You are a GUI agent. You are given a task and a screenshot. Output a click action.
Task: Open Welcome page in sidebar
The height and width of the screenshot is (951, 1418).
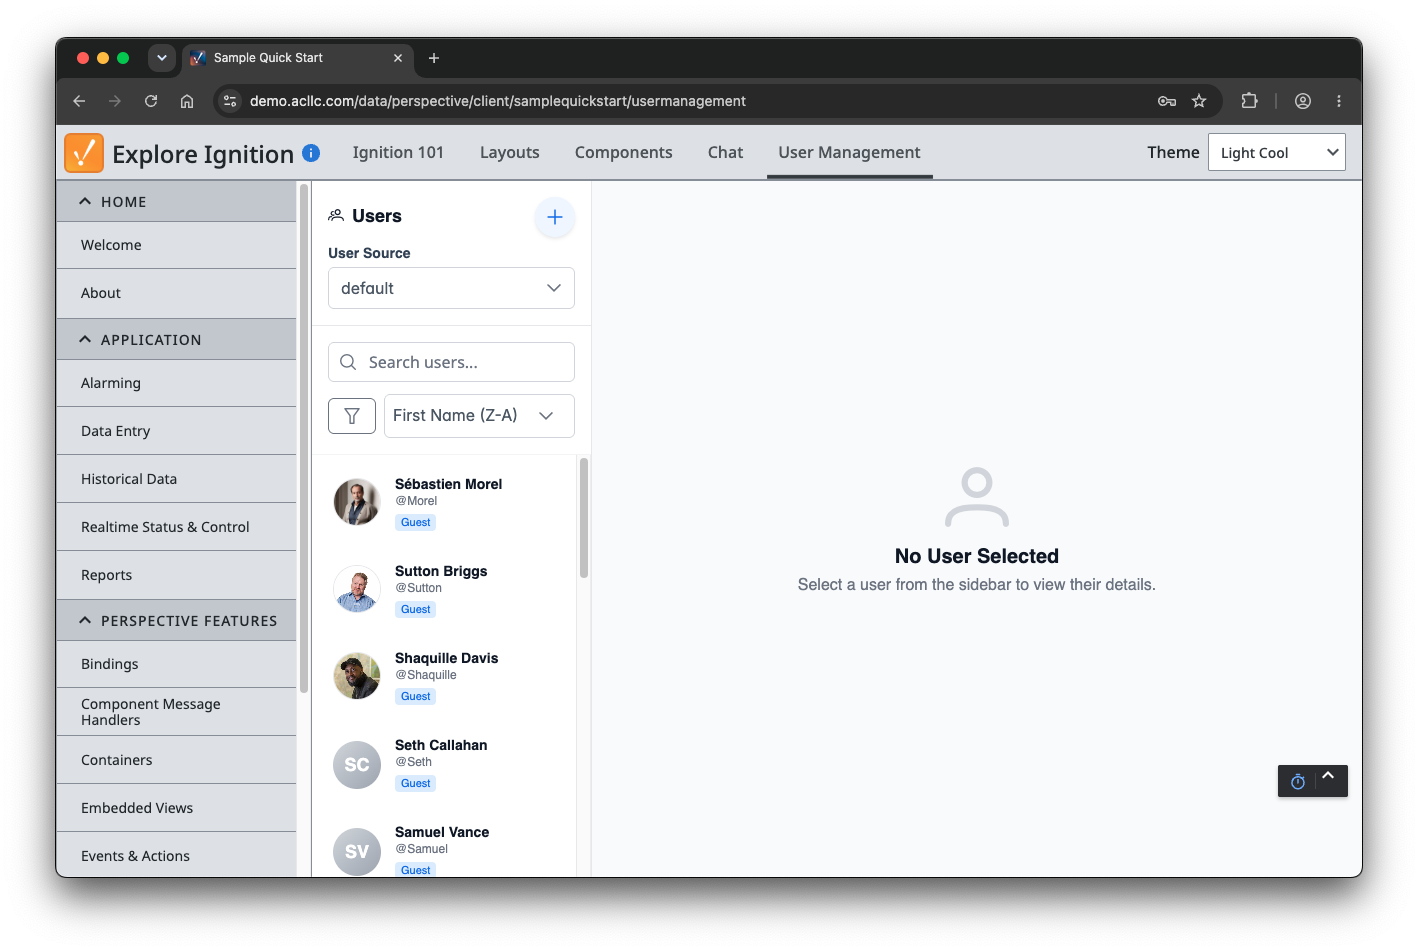pyautogui.click(x=176, y=246)
